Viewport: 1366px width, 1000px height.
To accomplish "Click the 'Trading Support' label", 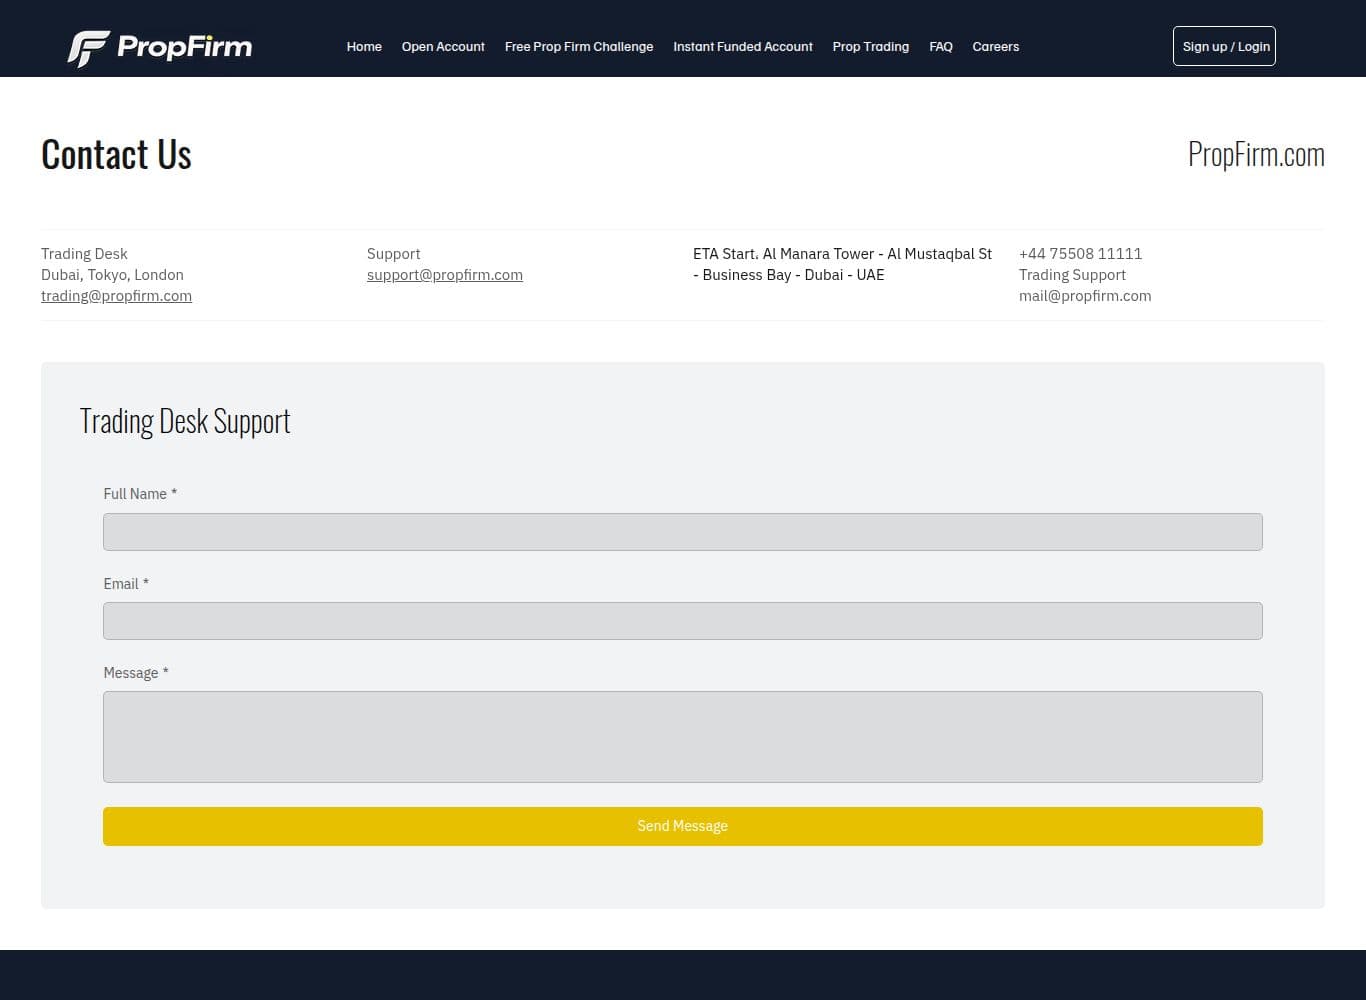I will (1072, 275).
